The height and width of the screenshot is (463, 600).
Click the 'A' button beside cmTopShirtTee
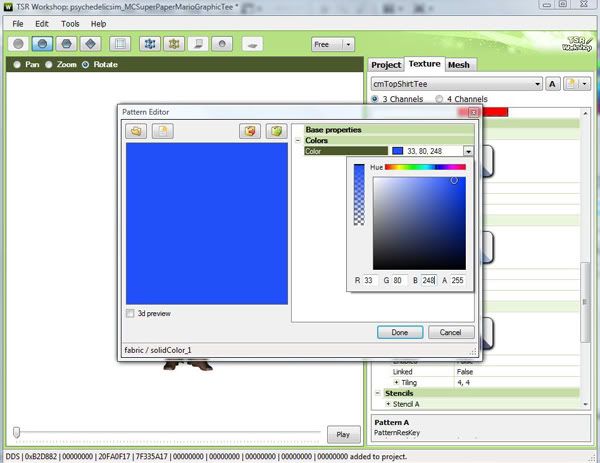(x=552, y=84)
